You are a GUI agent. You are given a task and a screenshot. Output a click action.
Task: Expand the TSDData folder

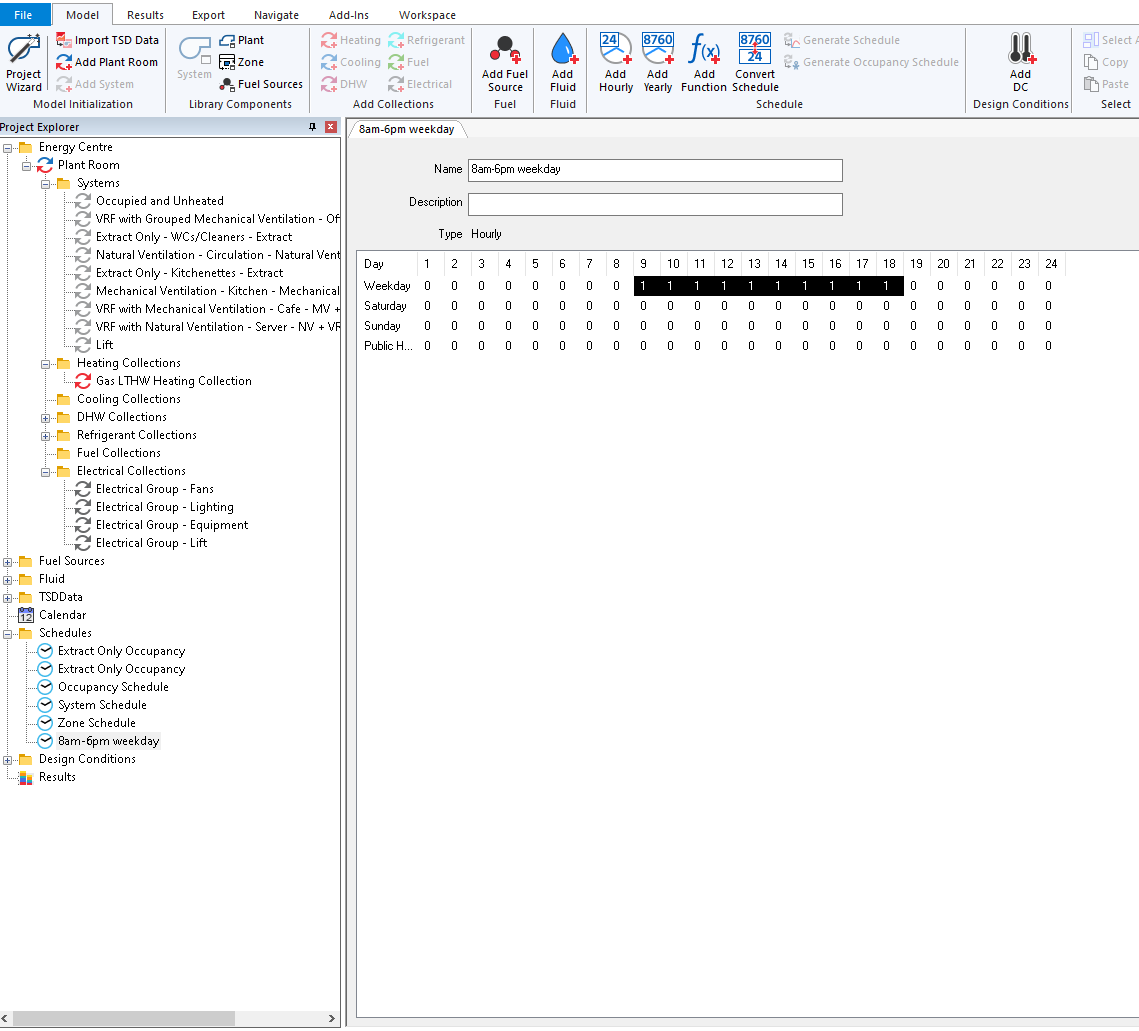coord(7,598)
